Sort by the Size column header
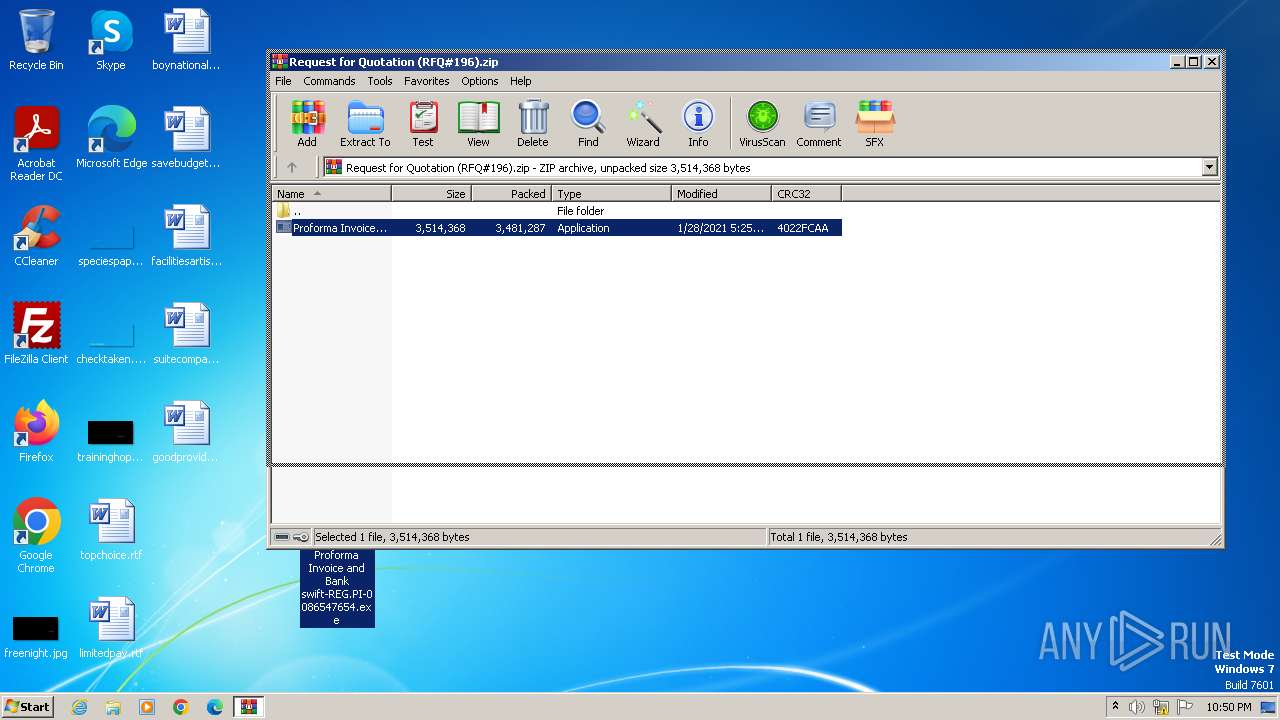This screenshot has height=720, width=1280. click(432, 194)
